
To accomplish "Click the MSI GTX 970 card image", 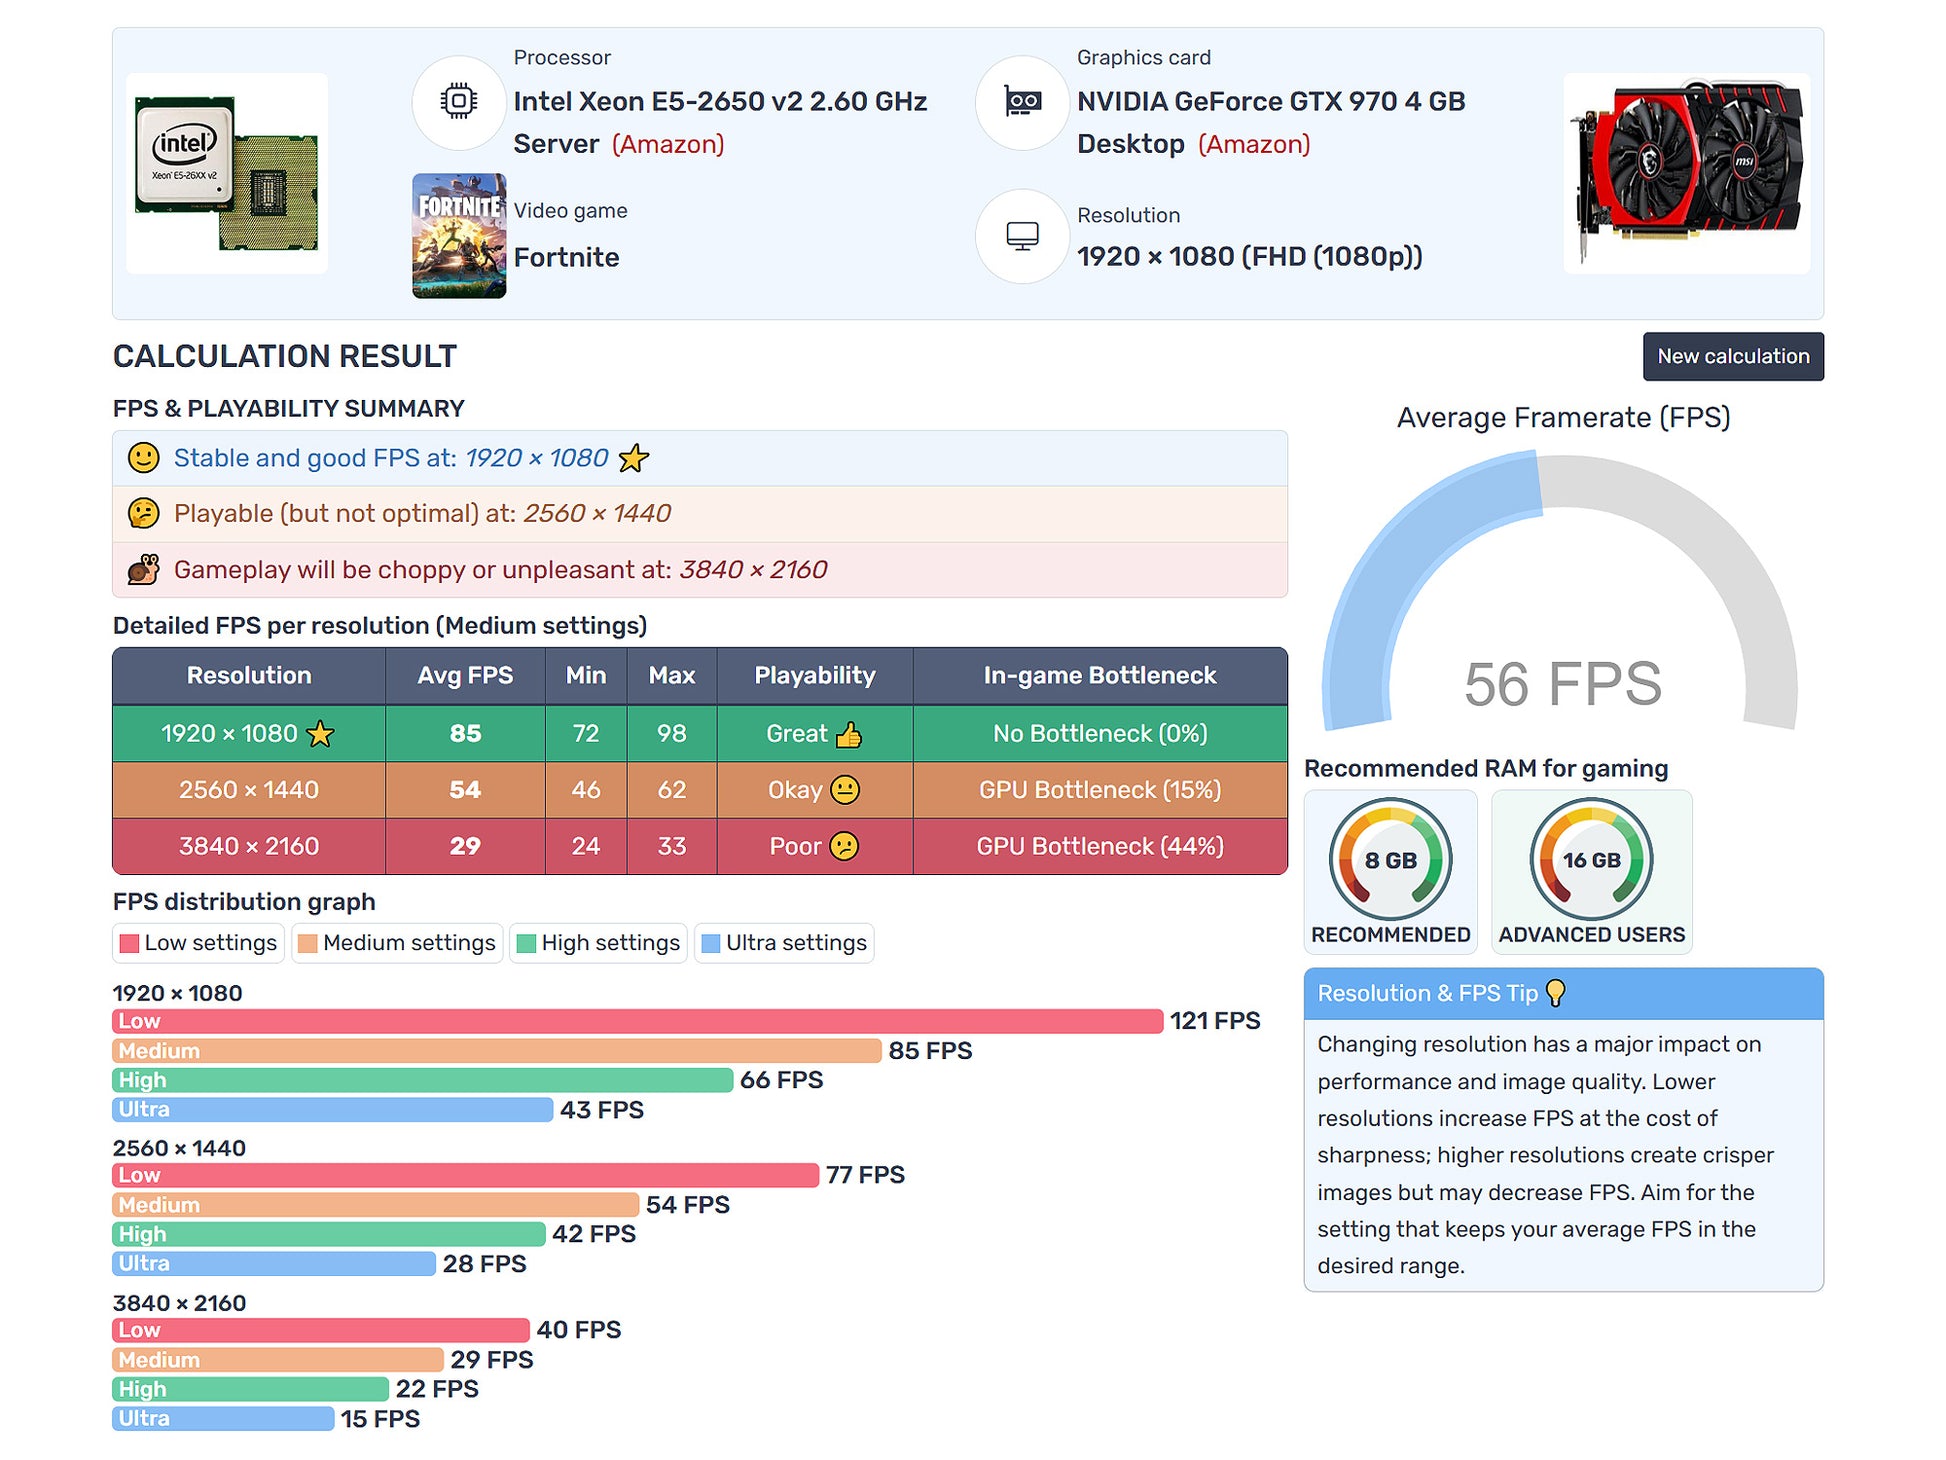I will coord(1686,173).
